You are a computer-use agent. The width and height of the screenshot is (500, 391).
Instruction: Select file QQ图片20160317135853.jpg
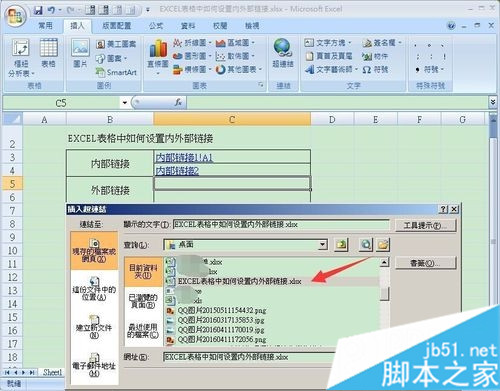(221, 320)
